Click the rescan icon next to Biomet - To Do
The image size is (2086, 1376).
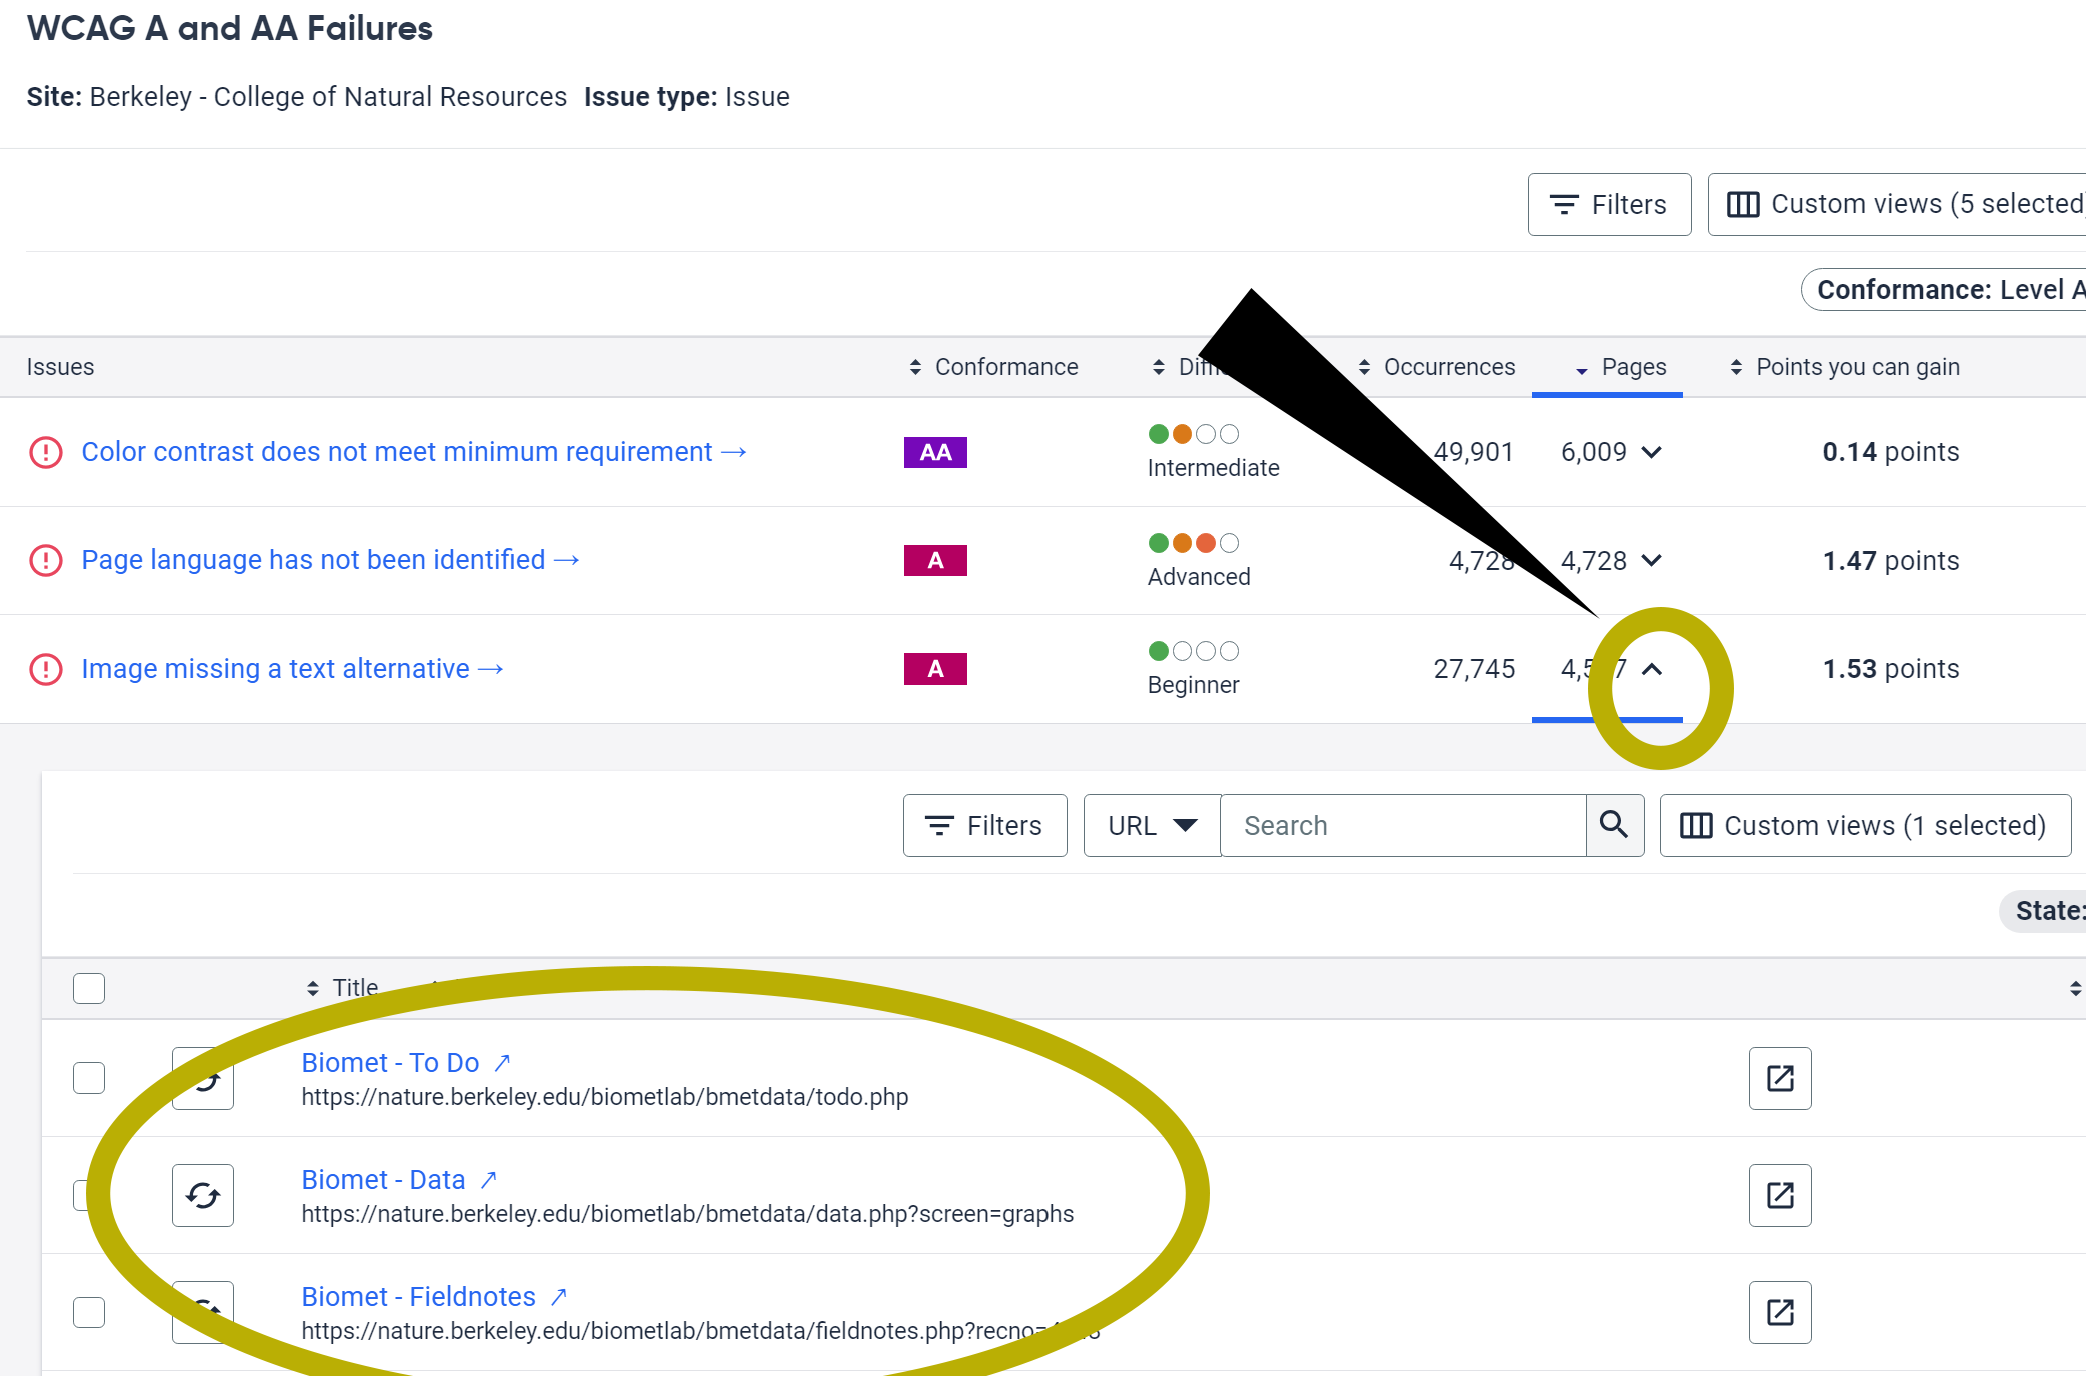(203, 1079)
